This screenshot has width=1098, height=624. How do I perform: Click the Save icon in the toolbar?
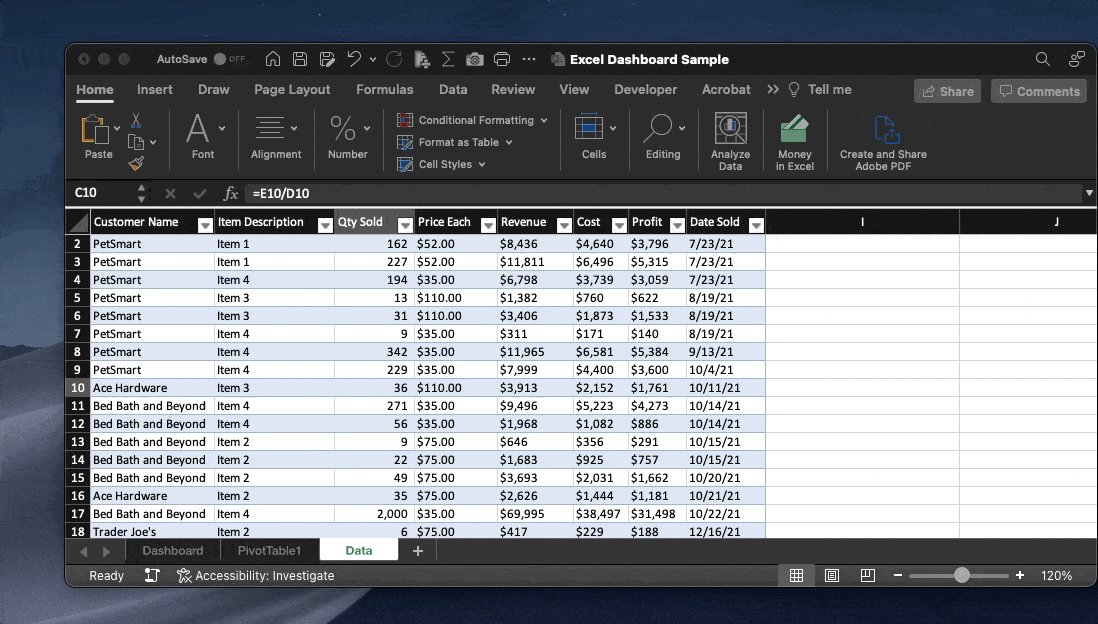pos(299,58)
